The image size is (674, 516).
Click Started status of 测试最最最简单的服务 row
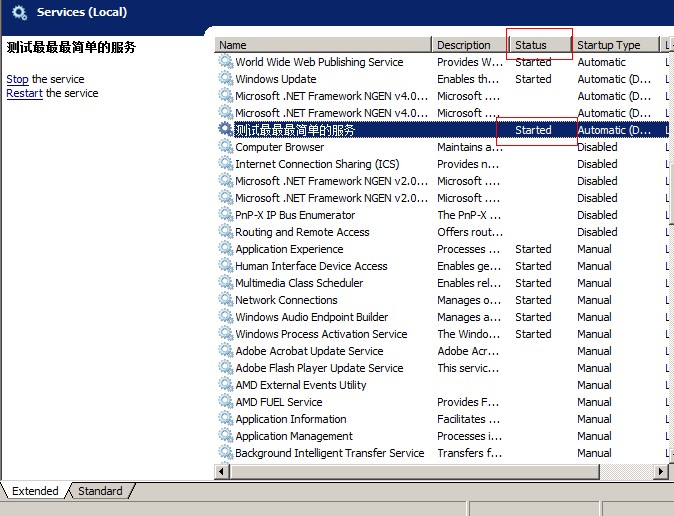(533, 130)
